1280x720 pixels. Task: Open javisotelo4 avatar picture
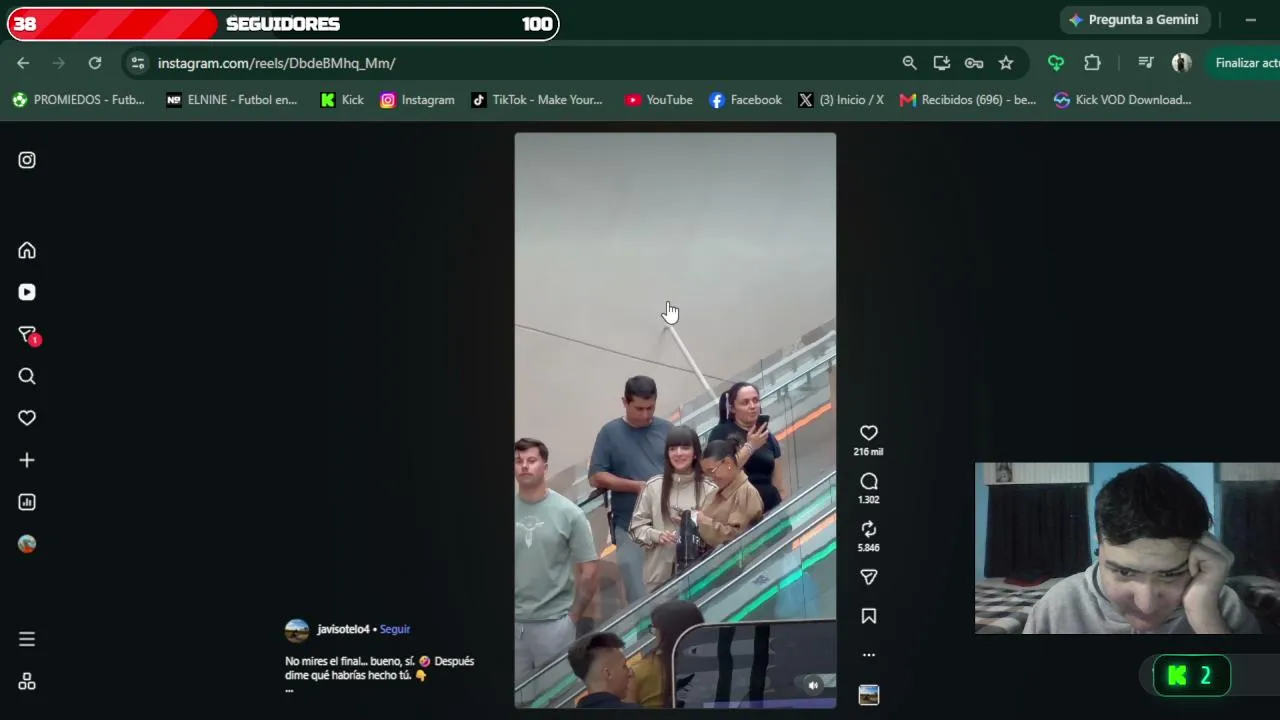pyautogui.click(x=297, y=630)
